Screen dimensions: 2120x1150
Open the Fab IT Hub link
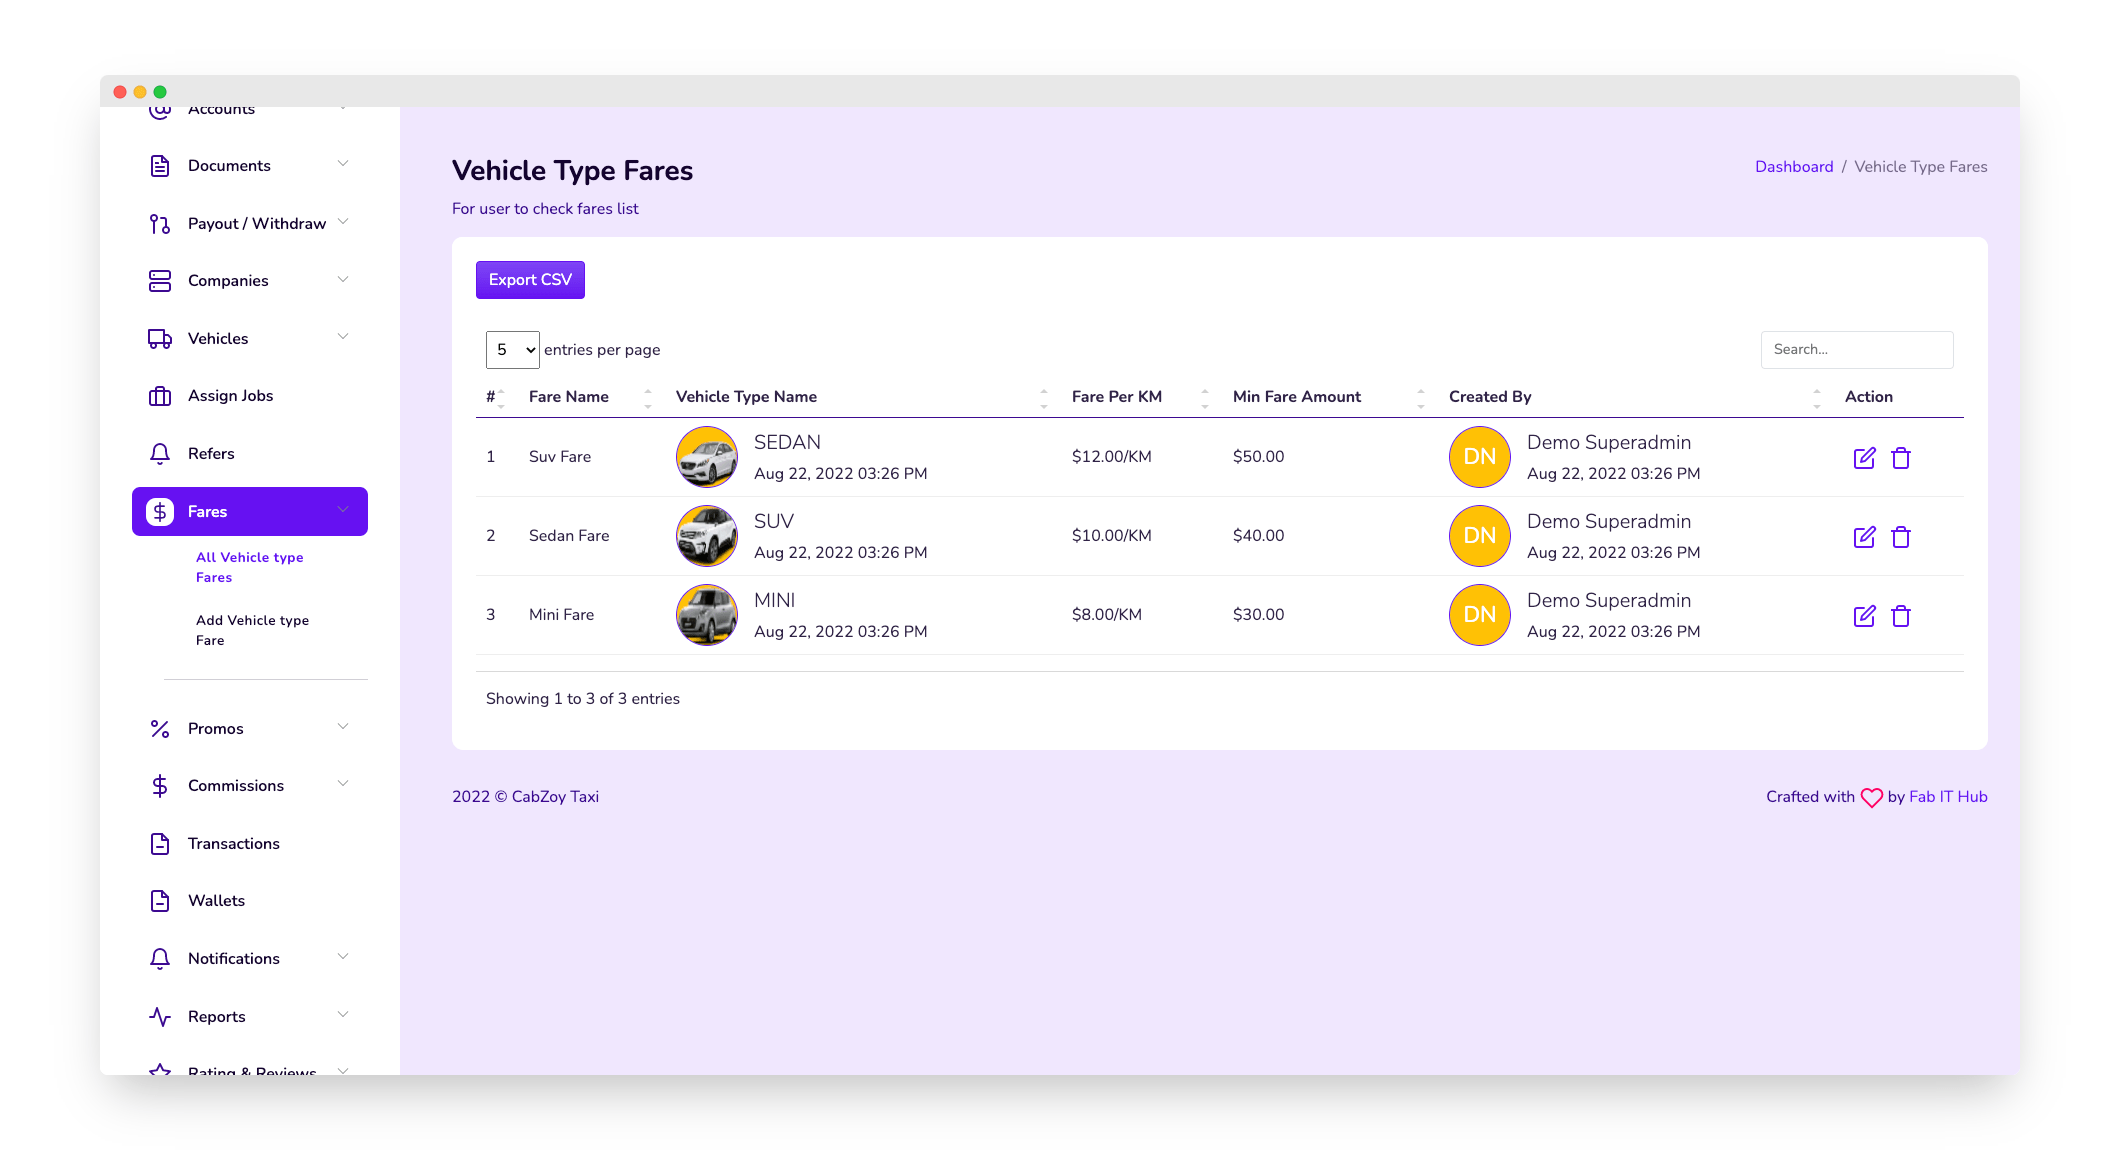(x=1948, y=797)
